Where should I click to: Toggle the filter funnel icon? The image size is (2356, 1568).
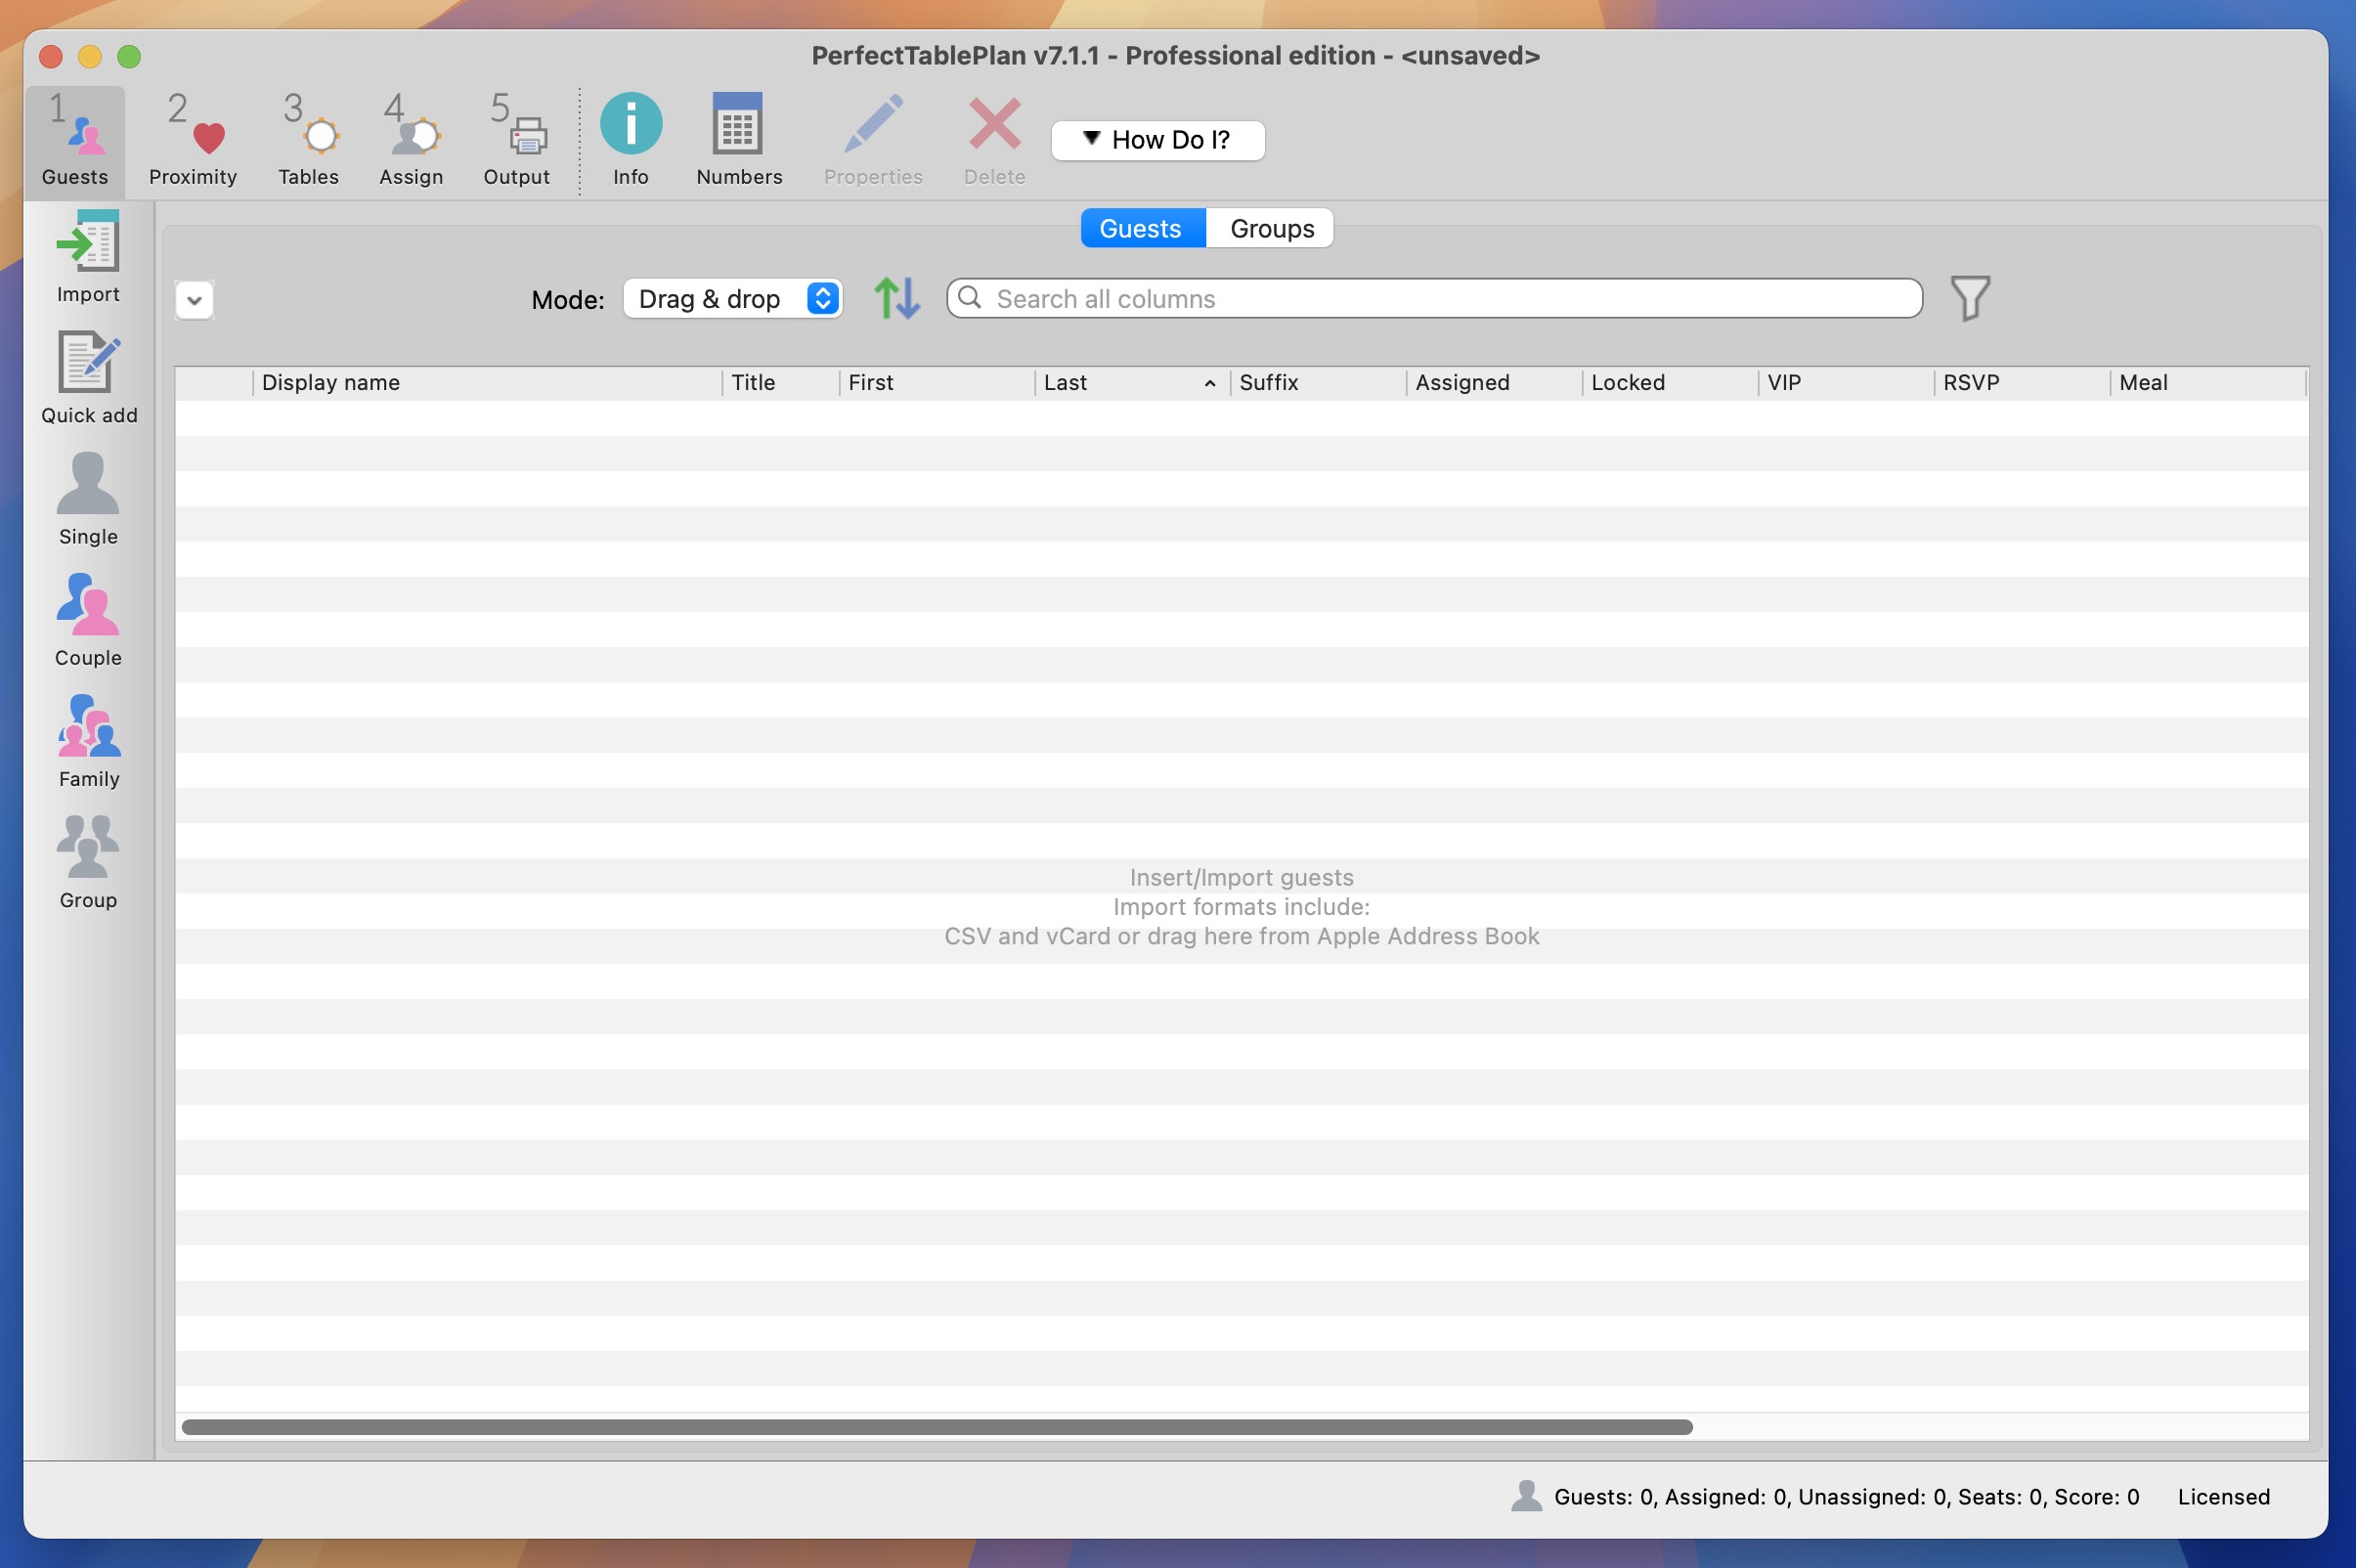pos(1969,298)
